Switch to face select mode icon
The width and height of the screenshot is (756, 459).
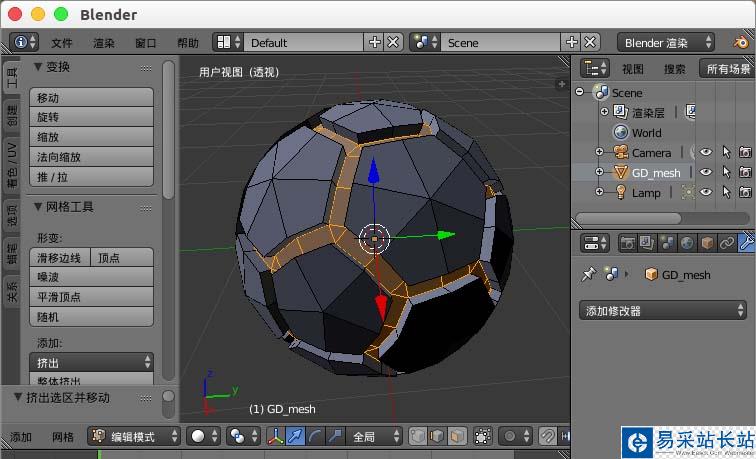pos(456,436)
